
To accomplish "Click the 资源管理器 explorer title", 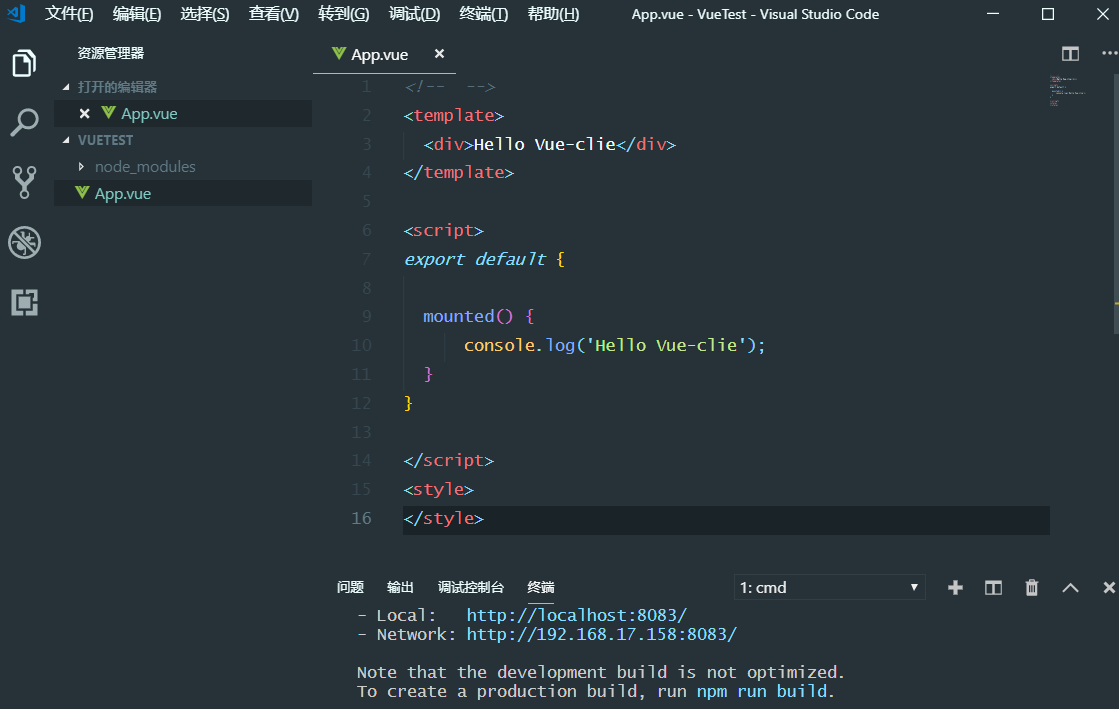I will [x=111, y=54].
